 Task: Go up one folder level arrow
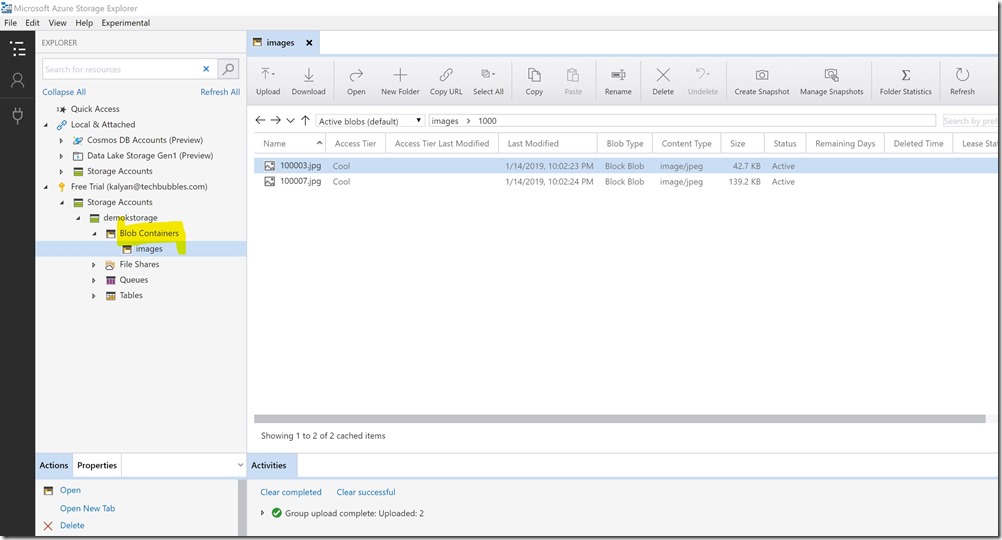pyautogui.click(x=305, y=120)
